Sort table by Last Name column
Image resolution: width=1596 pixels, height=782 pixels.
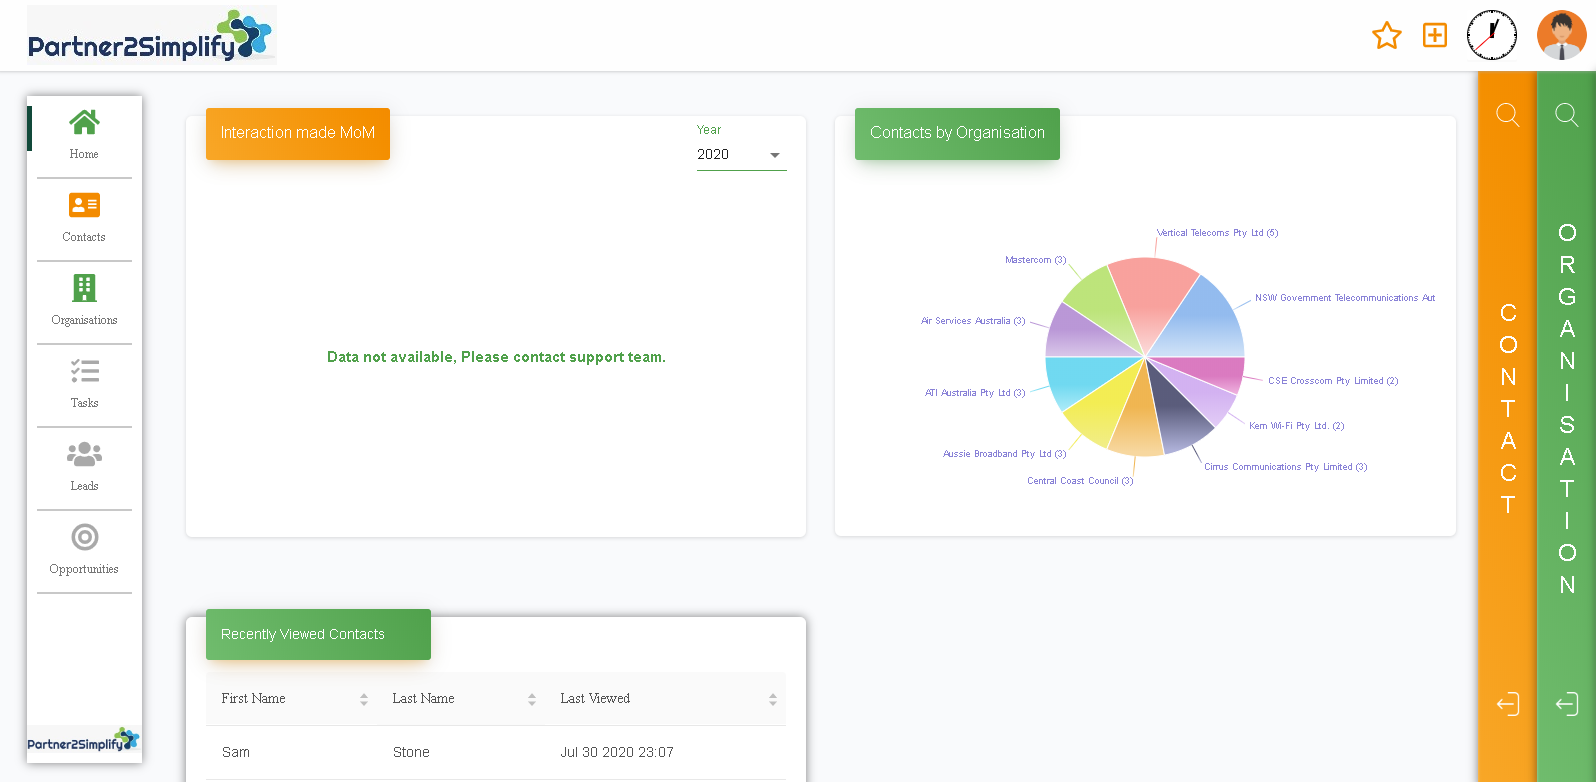531,699
